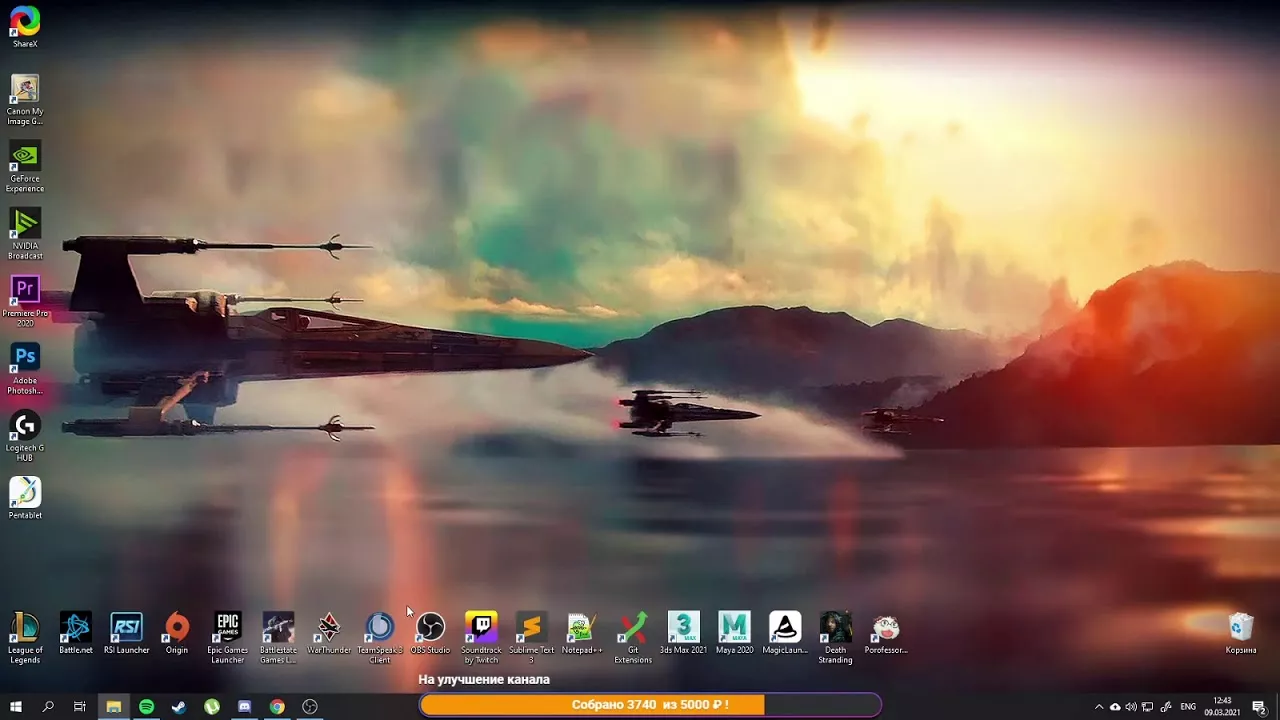Switch to Discord in the taskbar
1280x720 pixels.
click(x=245, y=707)
